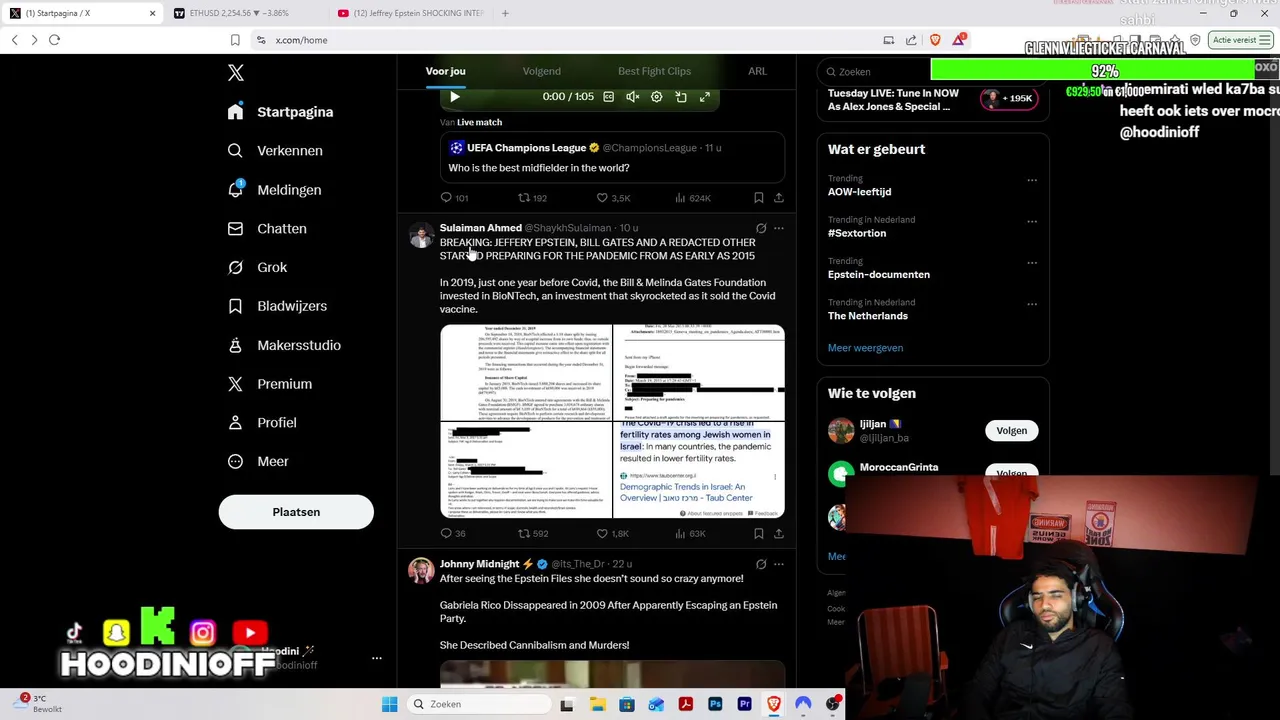Screen dimensions: 1280x720
Task: Toggle picture-in-picture on the video player
Action: (681, 97)
